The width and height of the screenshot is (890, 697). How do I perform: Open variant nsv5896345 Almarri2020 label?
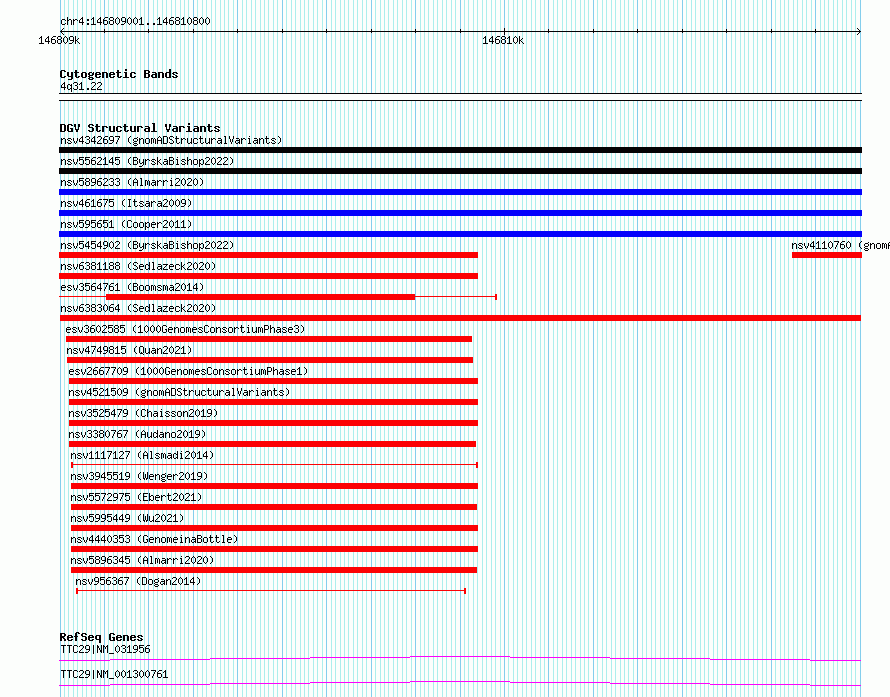click(142, 560)
